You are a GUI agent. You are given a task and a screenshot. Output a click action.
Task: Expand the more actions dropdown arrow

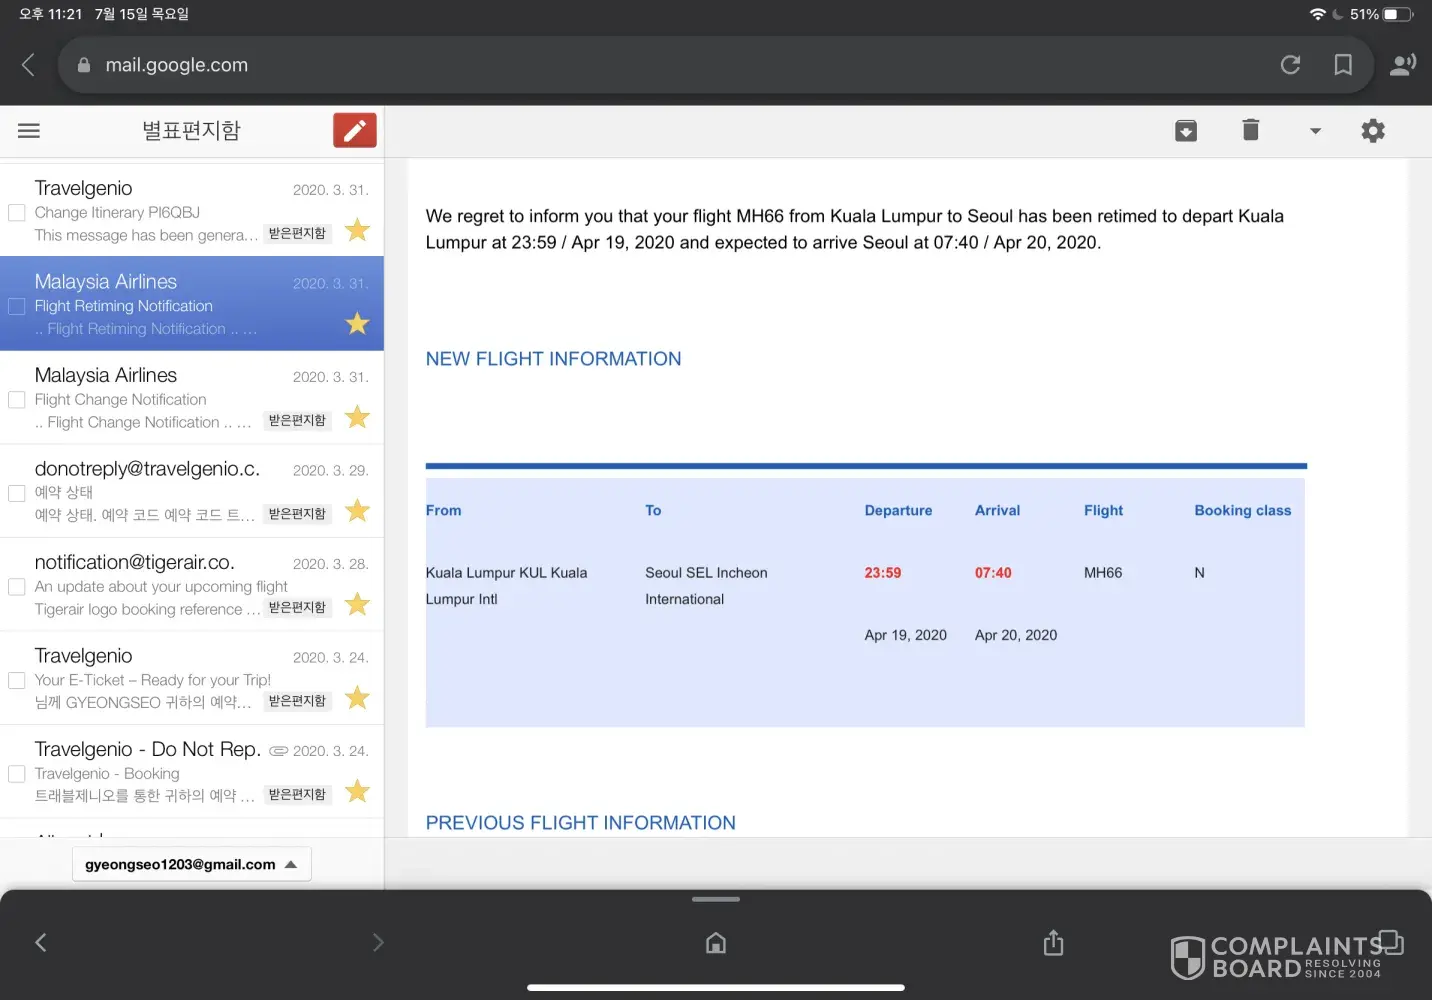tap(1315, 131)
